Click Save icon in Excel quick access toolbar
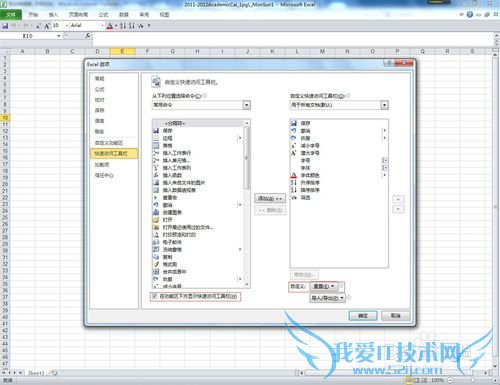The width and height of the screenshot is (500, 385). click(x=5, y=26)
